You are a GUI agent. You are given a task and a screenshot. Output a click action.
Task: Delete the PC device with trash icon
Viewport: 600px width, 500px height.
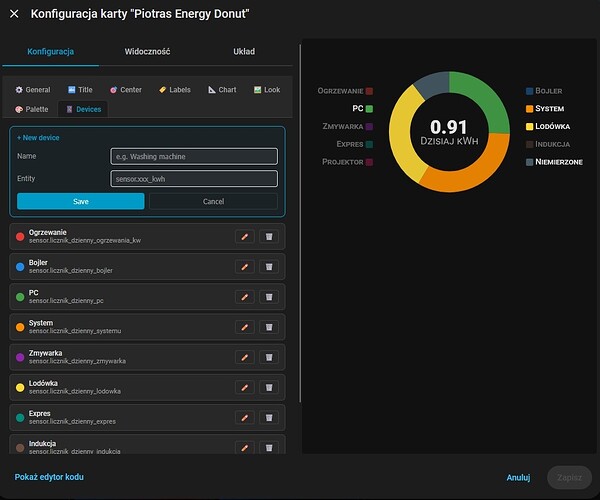coord(269,297)
